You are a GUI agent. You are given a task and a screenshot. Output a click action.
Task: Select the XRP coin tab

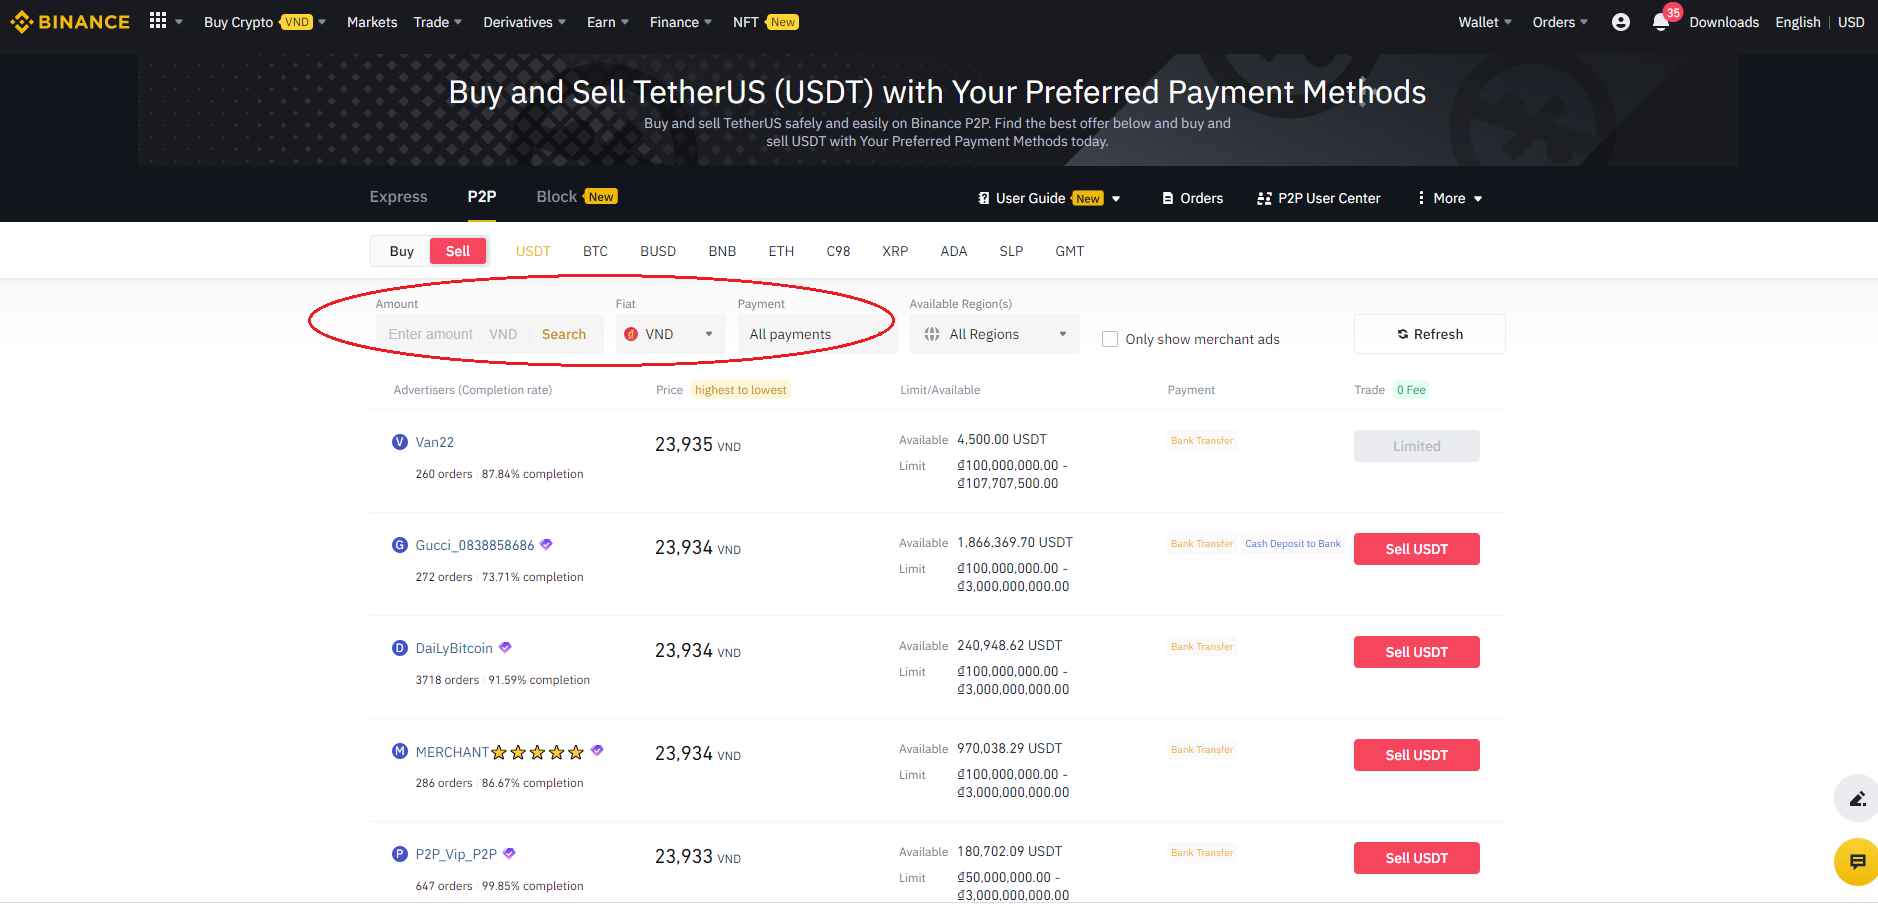coord(895,251)
